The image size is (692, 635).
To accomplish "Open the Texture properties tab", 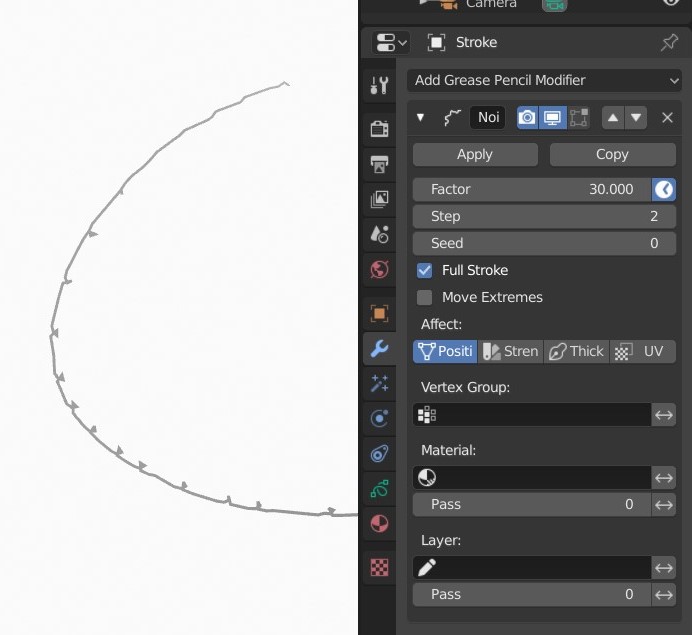I will click(x=379, y=567).
